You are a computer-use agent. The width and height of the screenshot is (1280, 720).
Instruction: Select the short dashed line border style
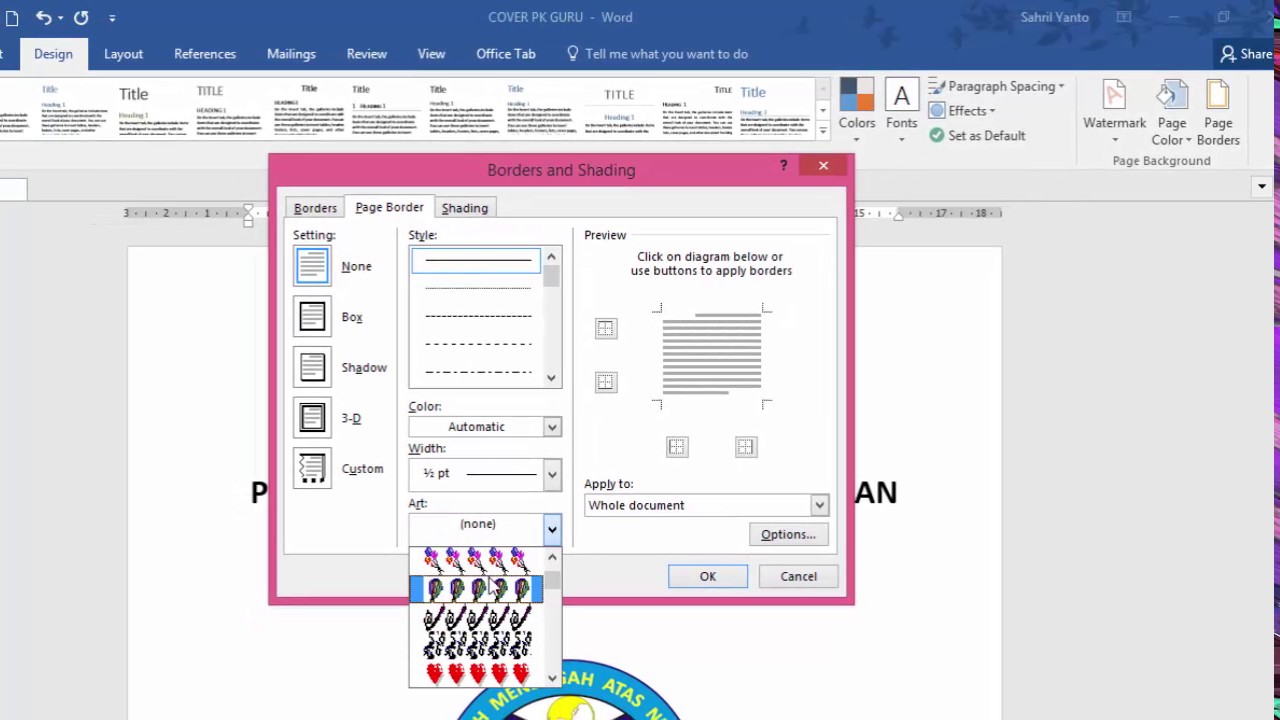(476, 316)
